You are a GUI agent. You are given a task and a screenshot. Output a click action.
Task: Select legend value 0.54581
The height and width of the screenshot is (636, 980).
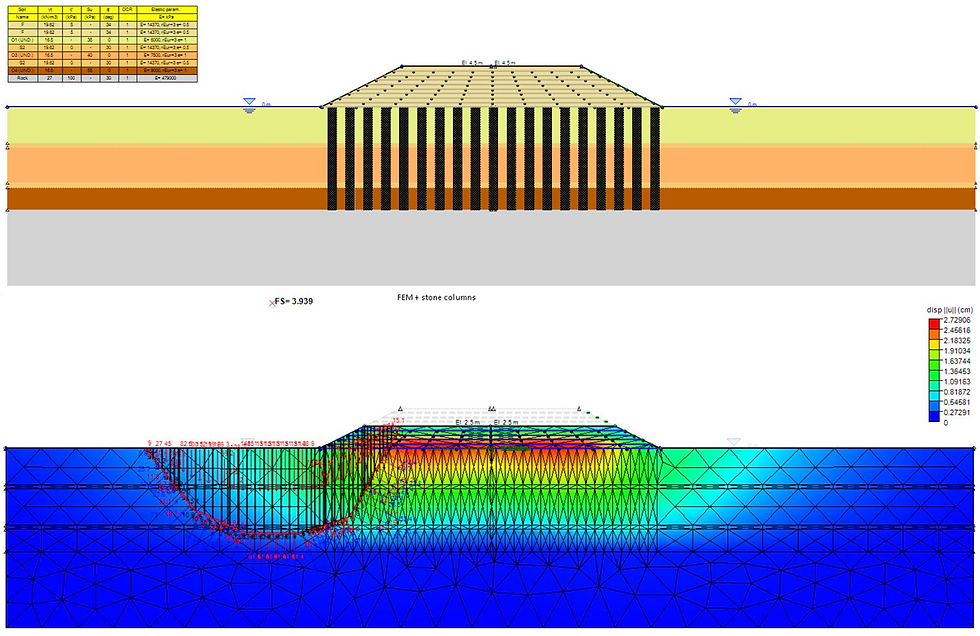click(x=957, y=402)
